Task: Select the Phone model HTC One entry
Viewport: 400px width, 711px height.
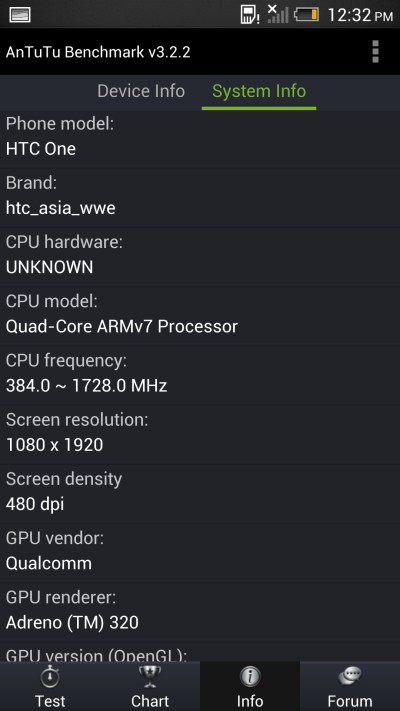Action: [x=200, y=136]
